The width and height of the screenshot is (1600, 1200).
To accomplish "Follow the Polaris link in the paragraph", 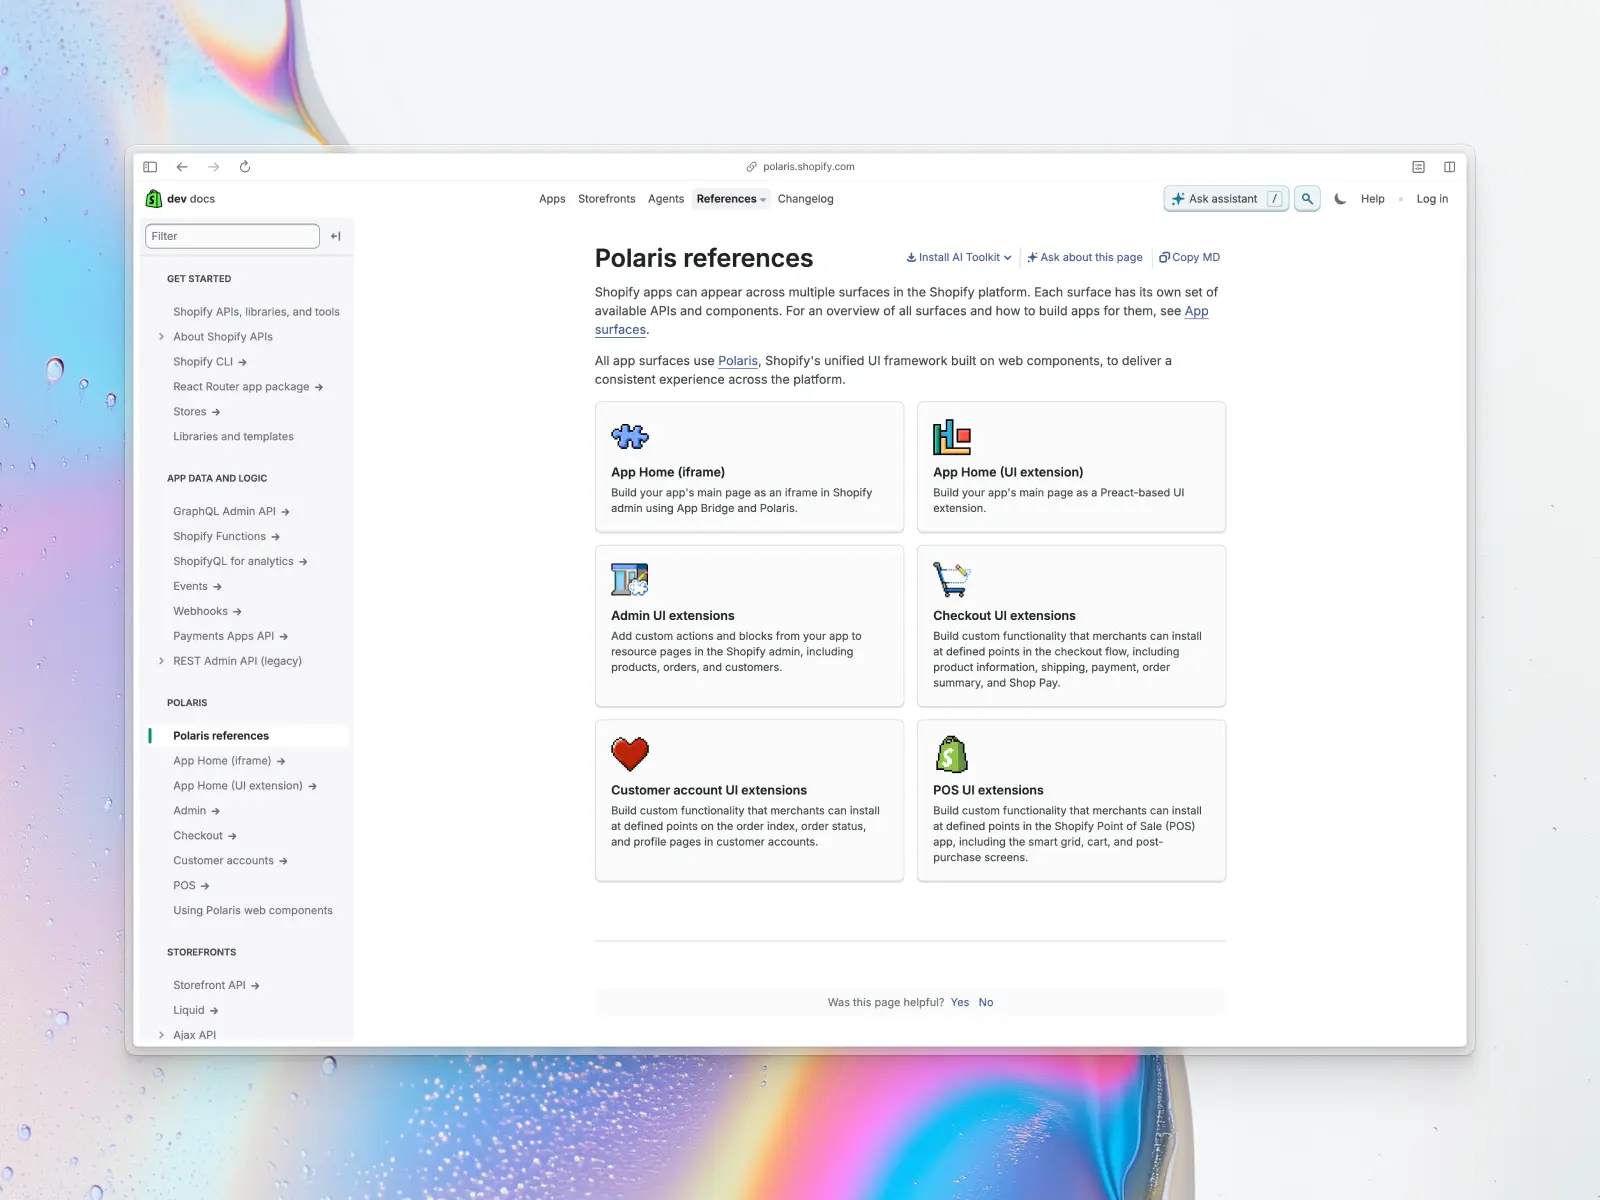I will [738, 361].
